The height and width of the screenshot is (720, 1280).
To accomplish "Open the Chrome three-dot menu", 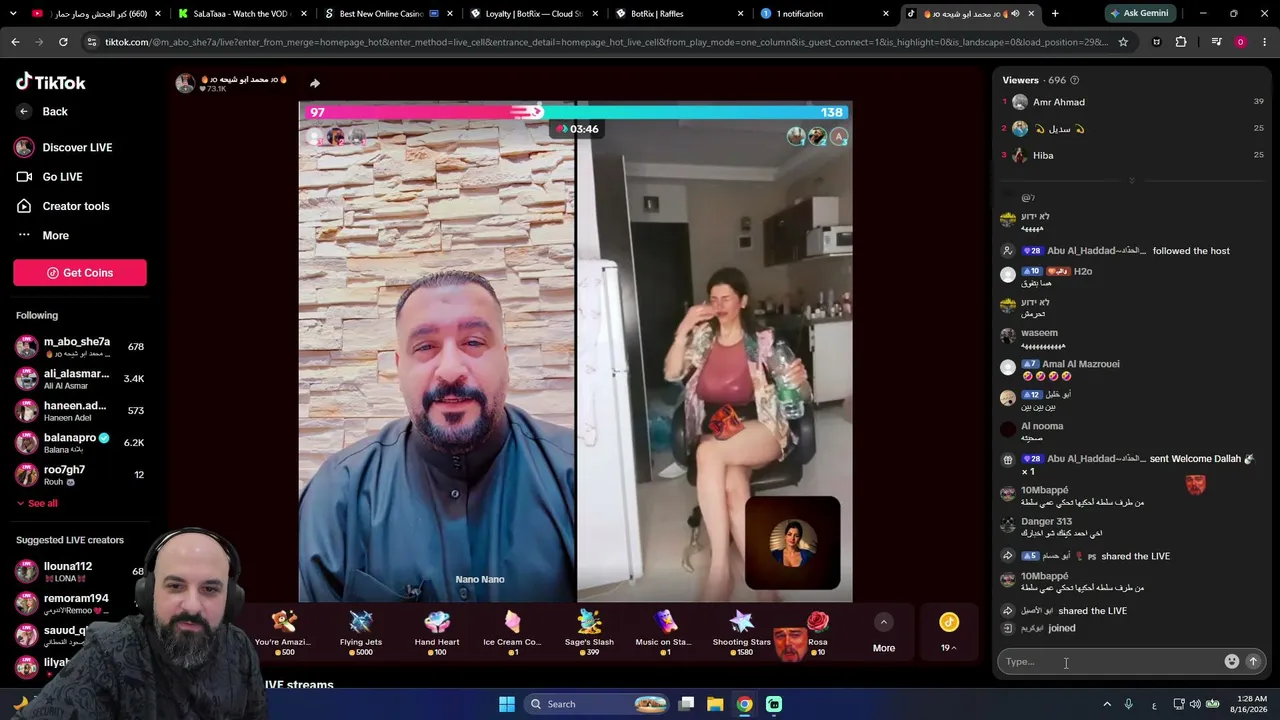I will pos(1265,42).
